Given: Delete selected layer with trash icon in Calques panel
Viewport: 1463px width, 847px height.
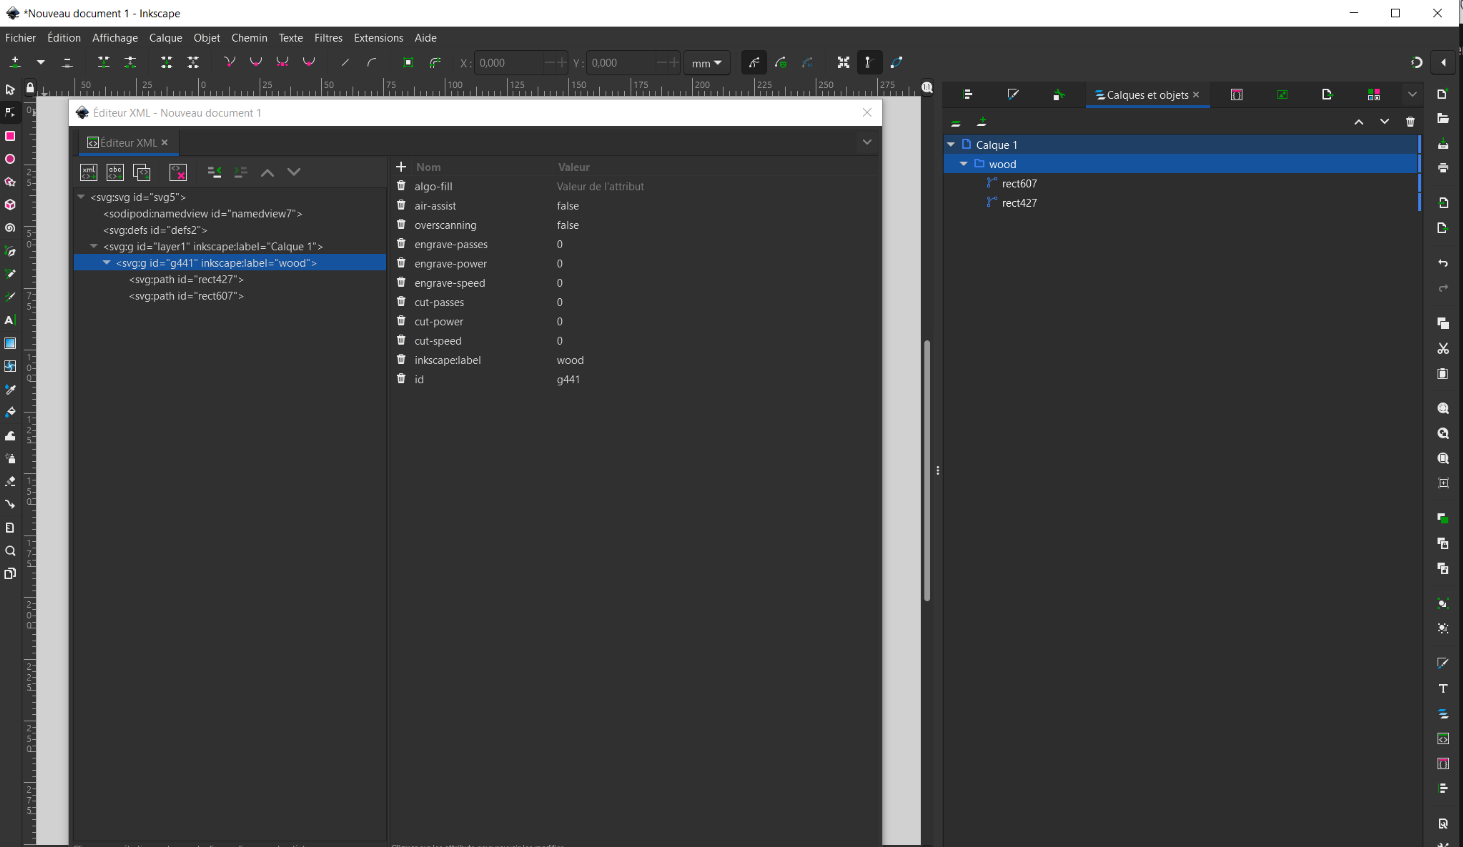Looking at the screenshot, I should click(1410, 122).
